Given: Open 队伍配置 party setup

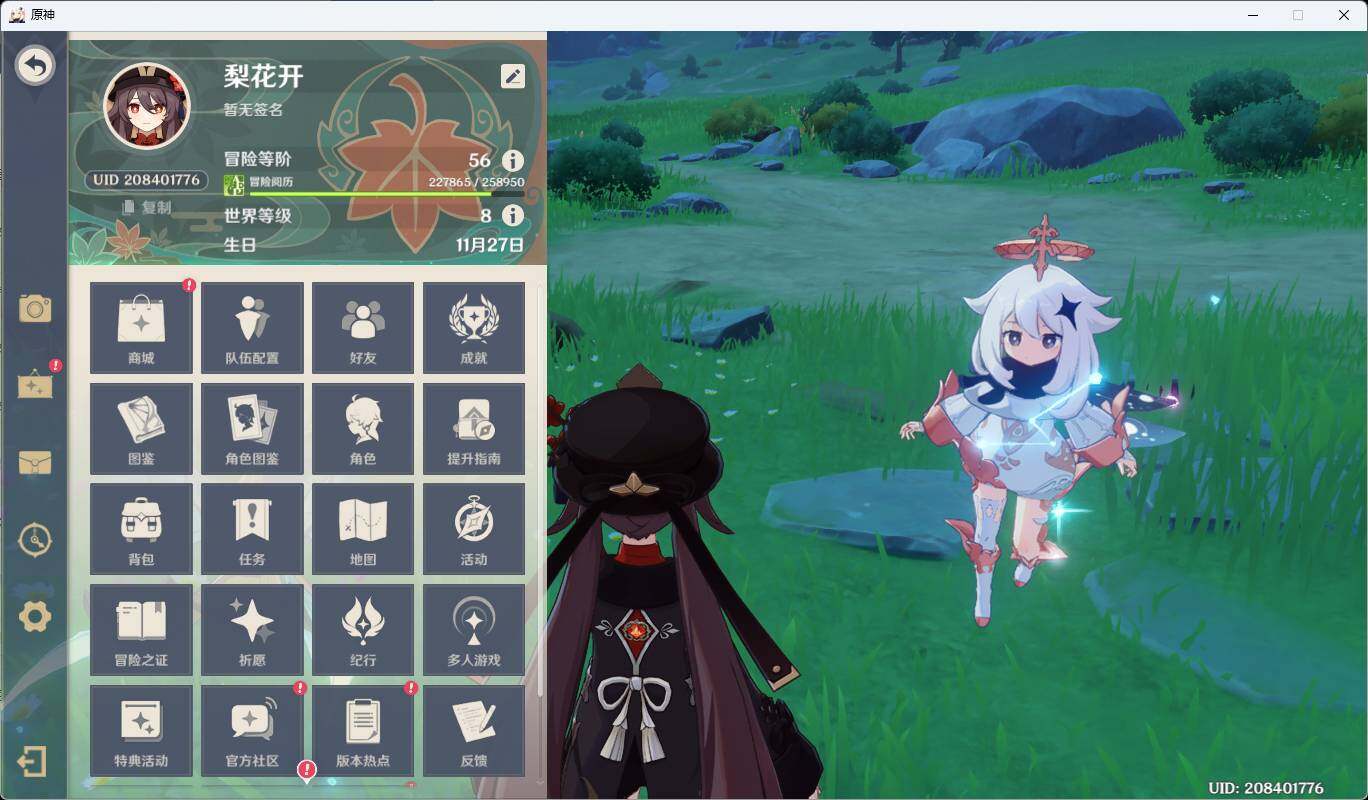Looking at the screenshot, I should [252, 328].
